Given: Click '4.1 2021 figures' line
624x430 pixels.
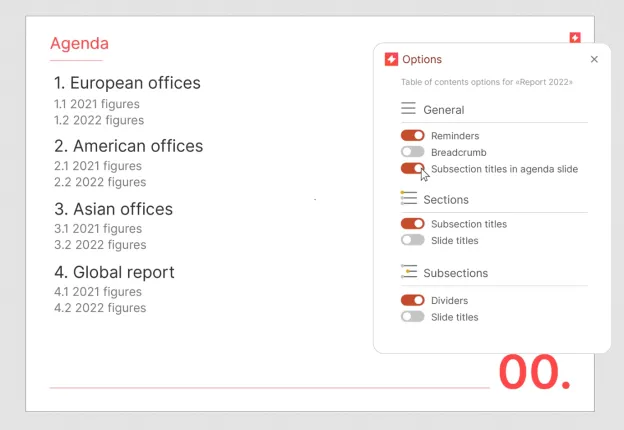Looking at the screenshot, I should pos(98,292).
